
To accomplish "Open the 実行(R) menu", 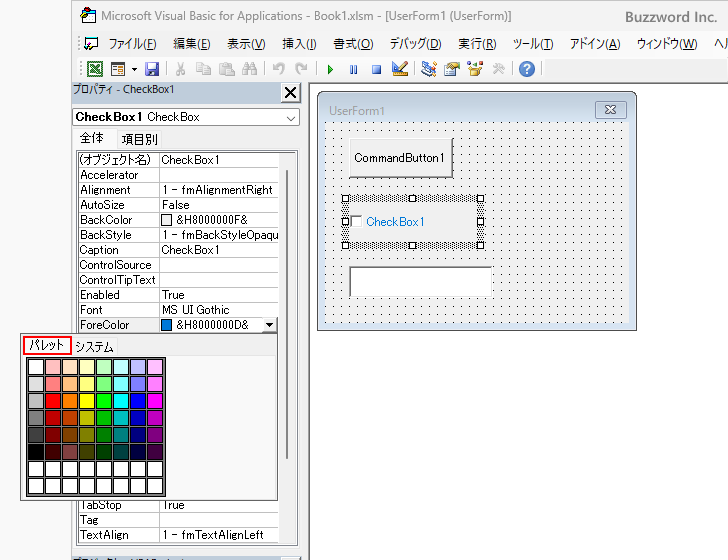I will point(477,44).
